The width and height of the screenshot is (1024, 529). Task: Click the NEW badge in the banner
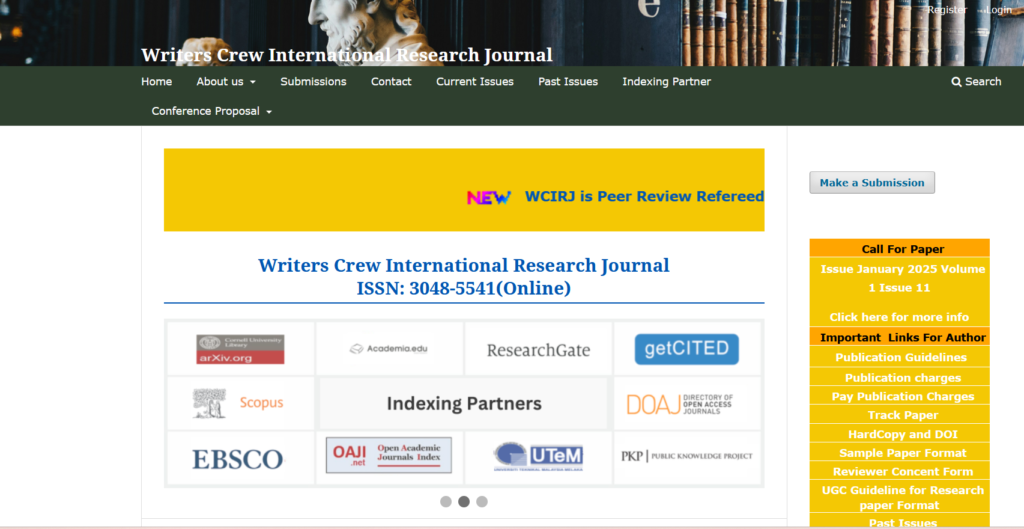[489, 197]
